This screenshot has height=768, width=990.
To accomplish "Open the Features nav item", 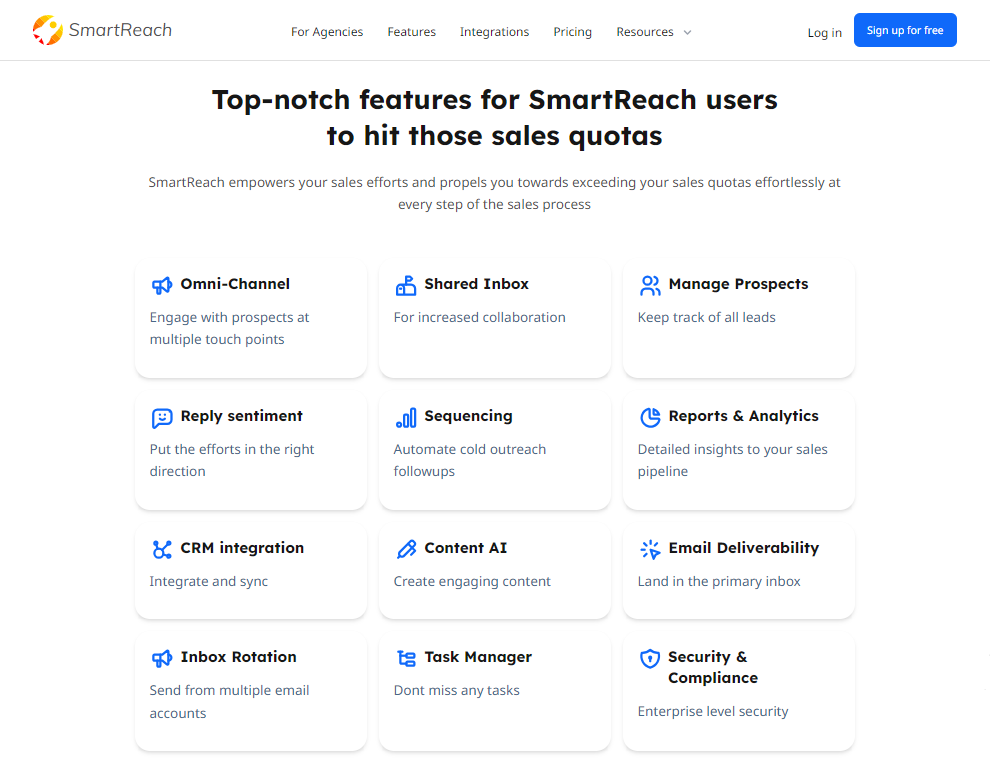I will (412, 32).
